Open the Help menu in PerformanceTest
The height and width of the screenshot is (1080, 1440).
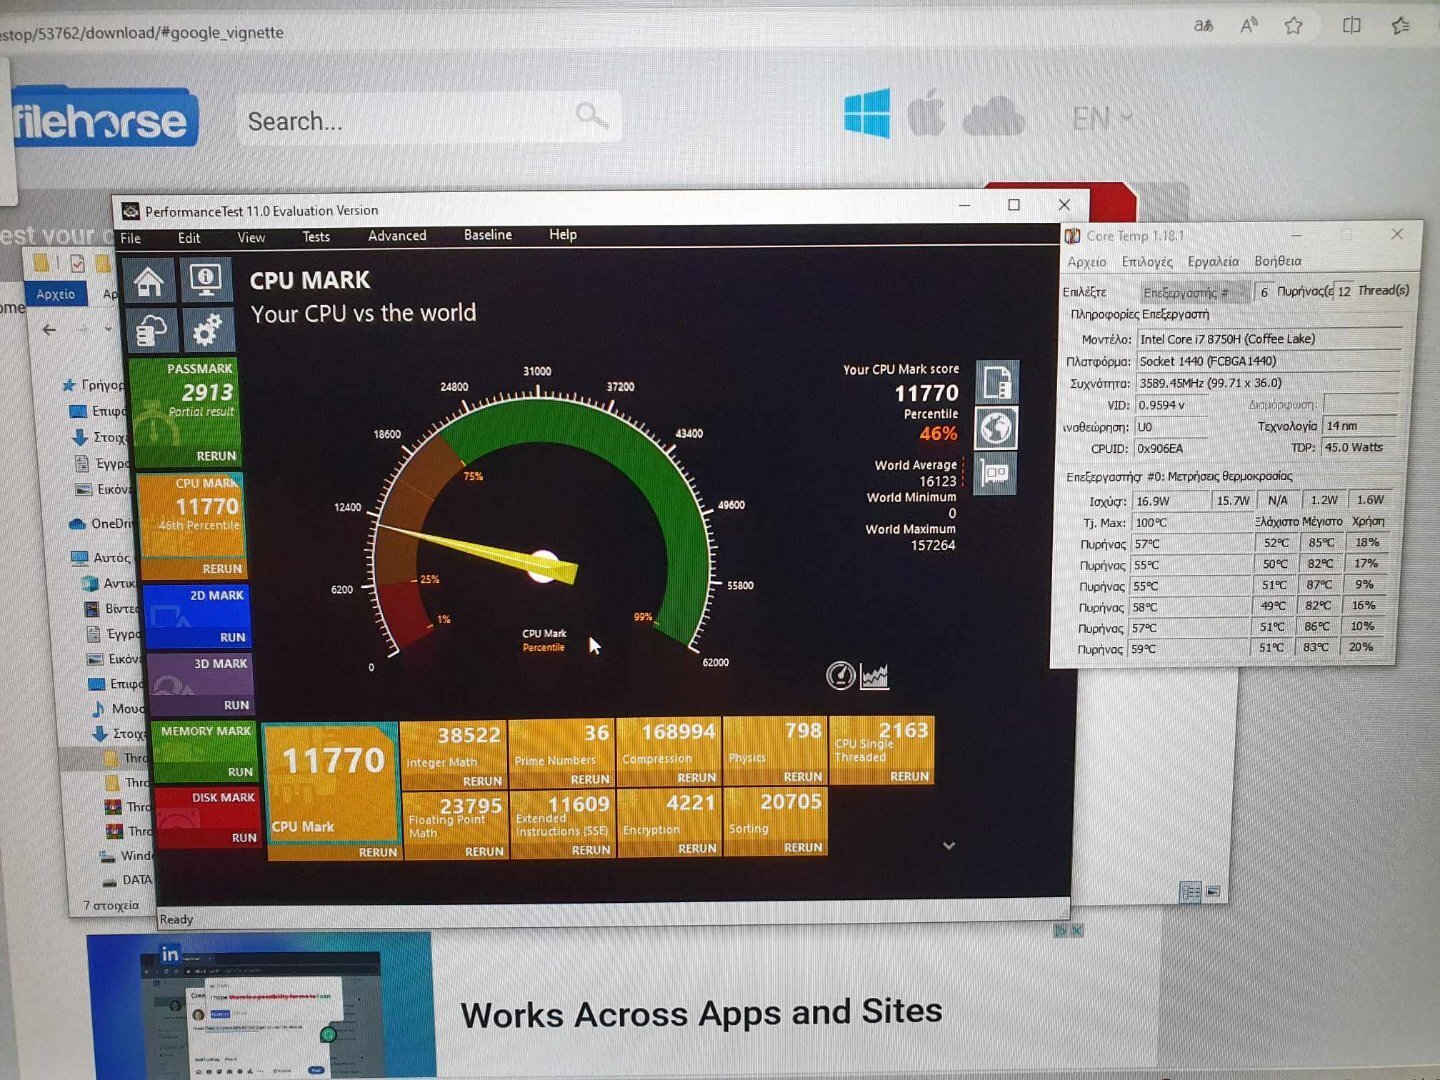[x=563, y=235]
